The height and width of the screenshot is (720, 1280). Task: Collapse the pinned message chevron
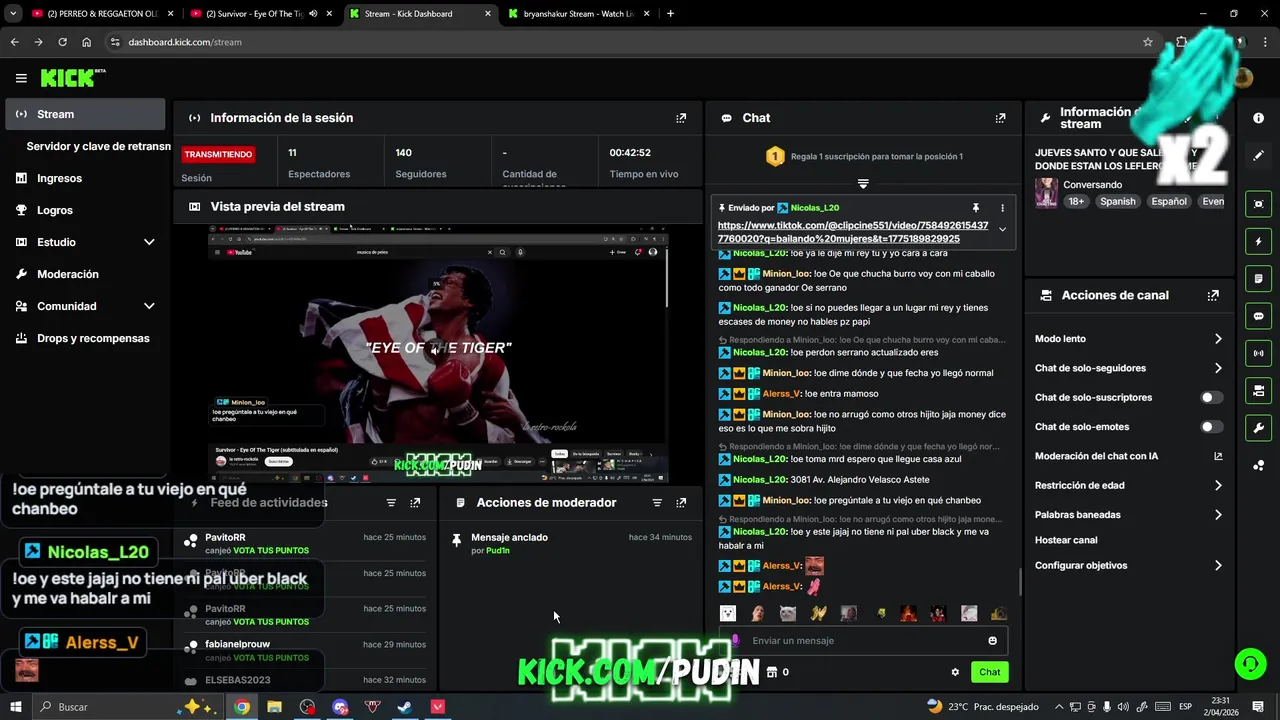click(1002, 230)
